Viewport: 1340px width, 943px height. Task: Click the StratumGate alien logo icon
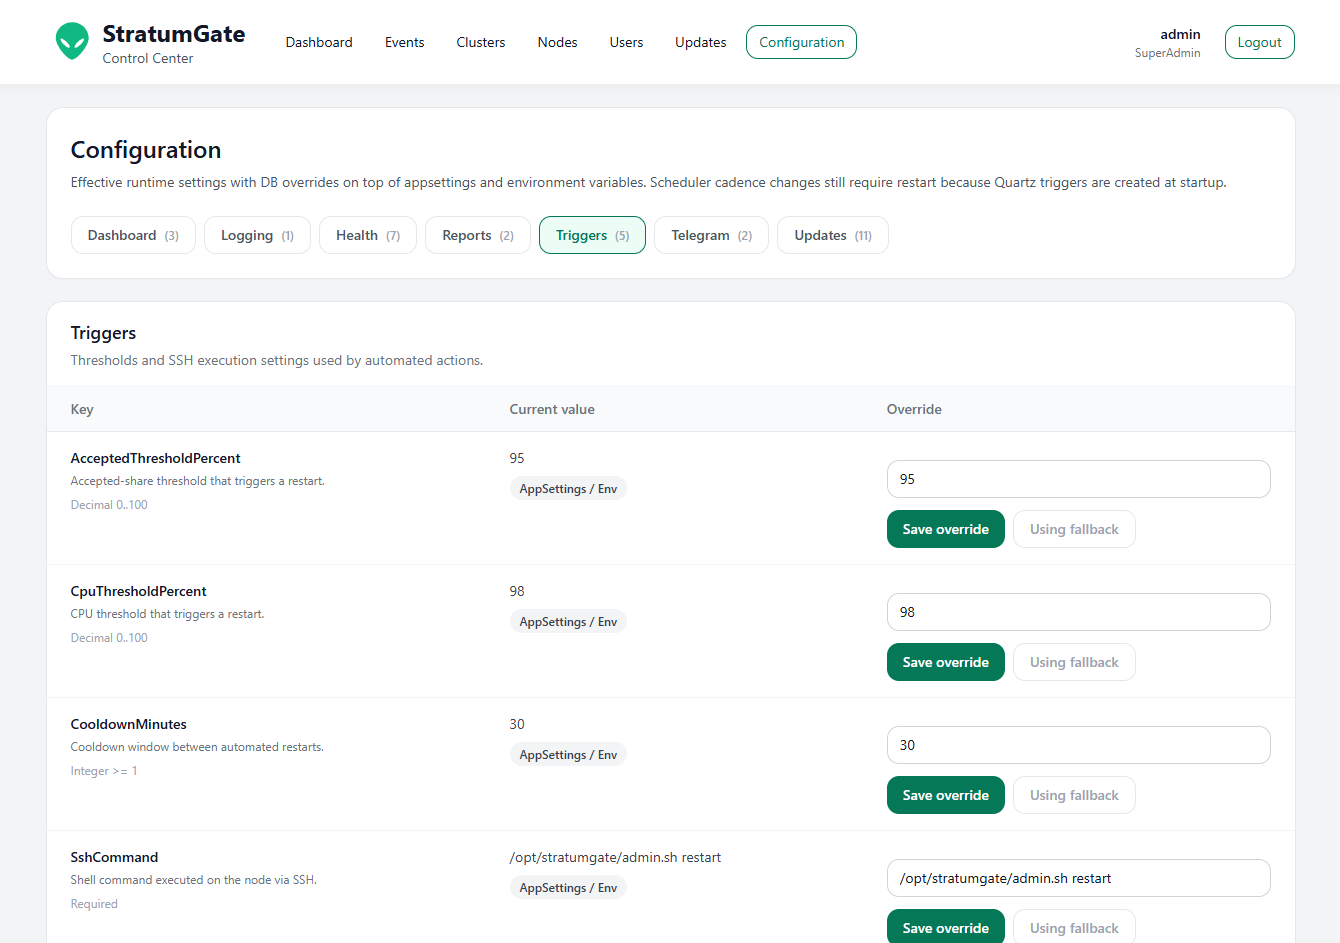click(x=72, y=42)
